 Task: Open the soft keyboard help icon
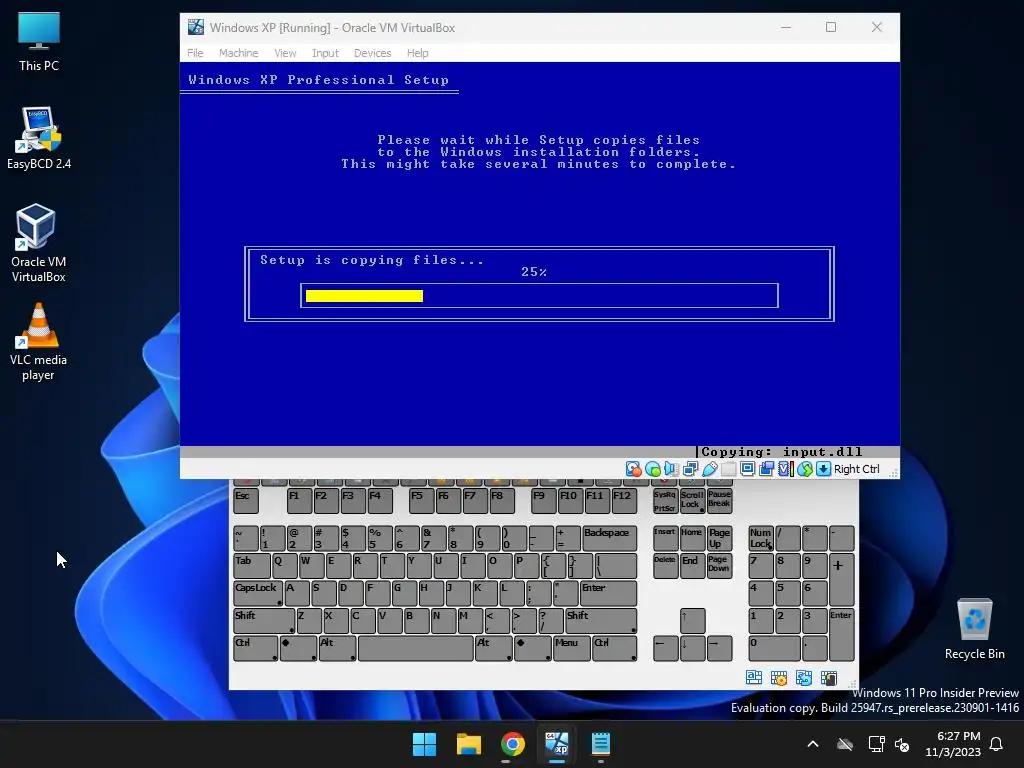pos(829,678)
